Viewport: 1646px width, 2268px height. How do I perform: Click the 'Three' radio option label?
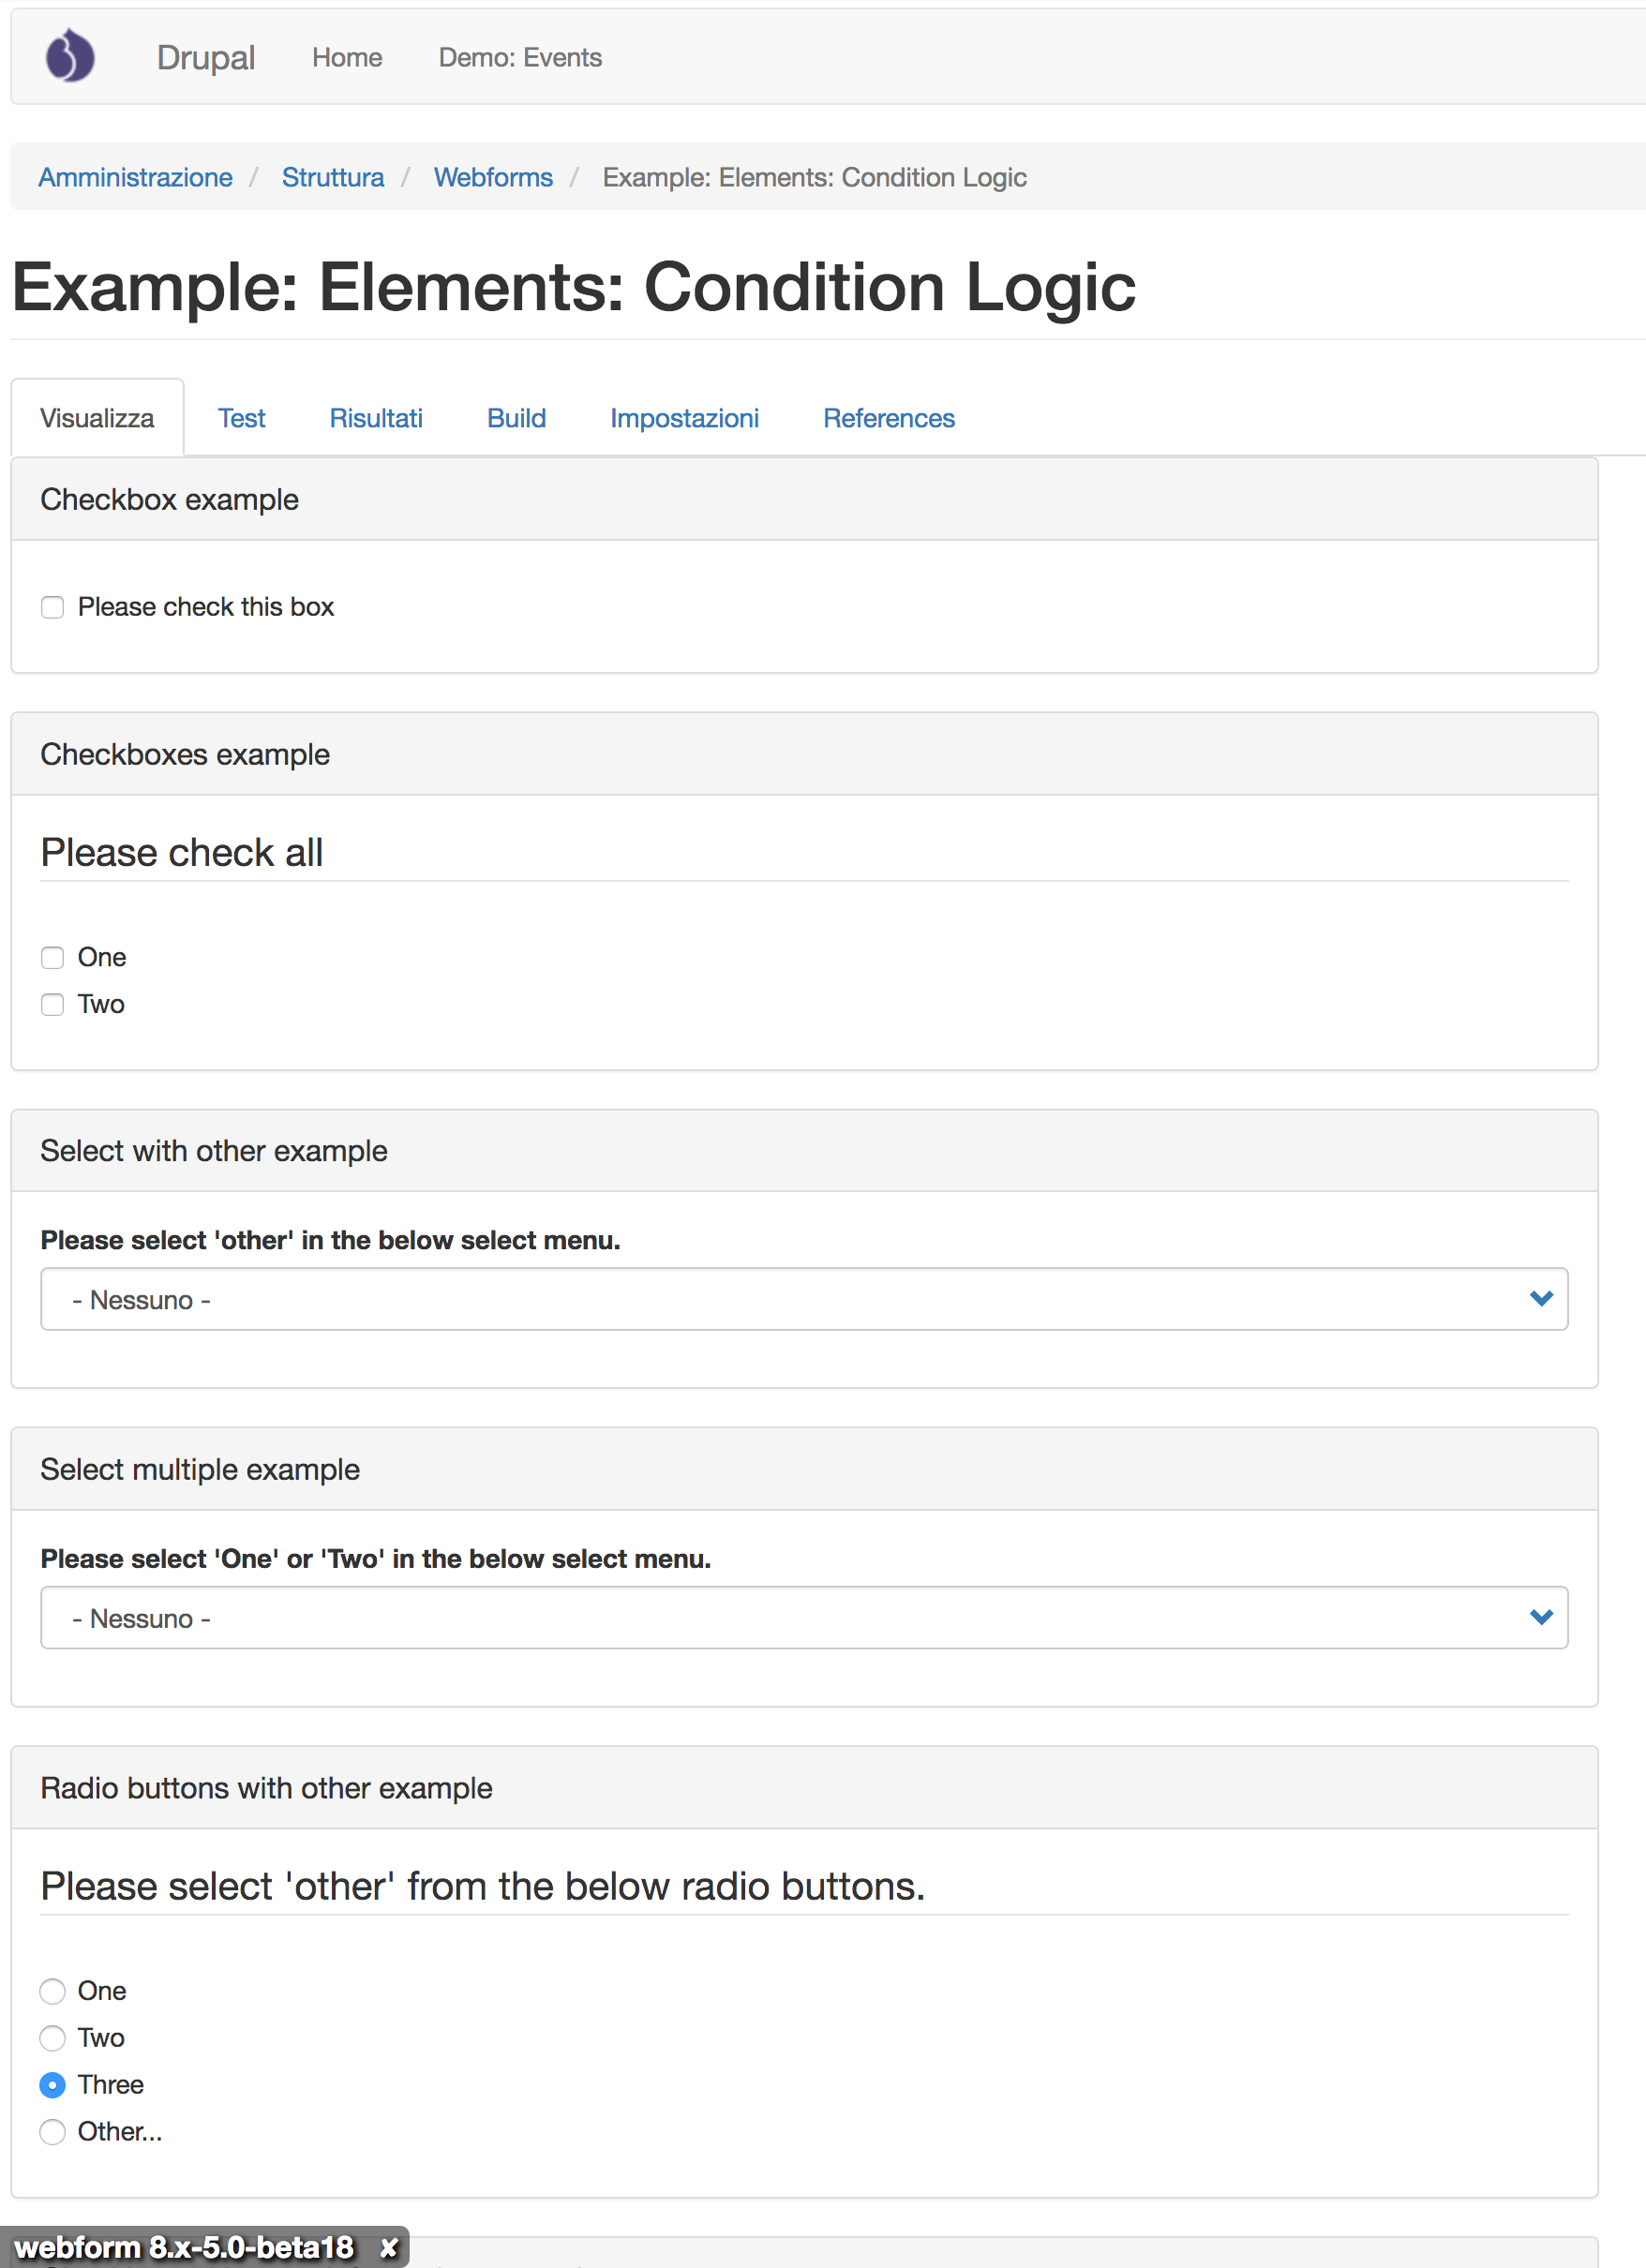111,2085
